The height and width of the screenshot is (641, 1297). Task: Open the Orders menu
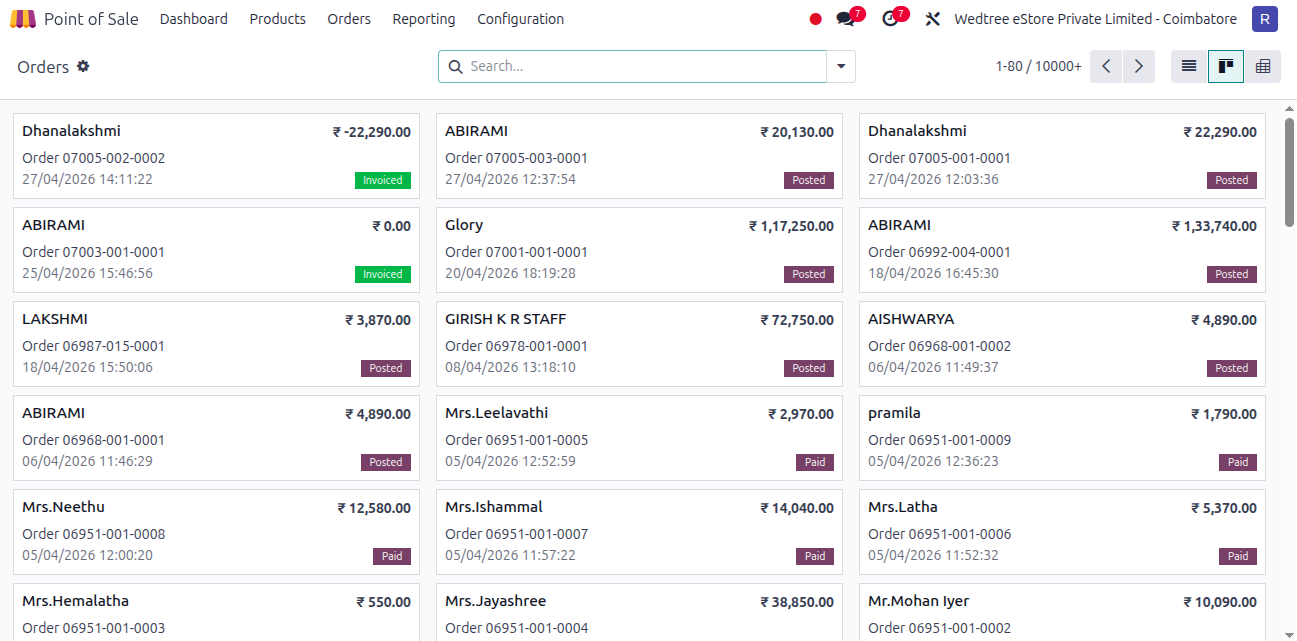click(349, 19)
